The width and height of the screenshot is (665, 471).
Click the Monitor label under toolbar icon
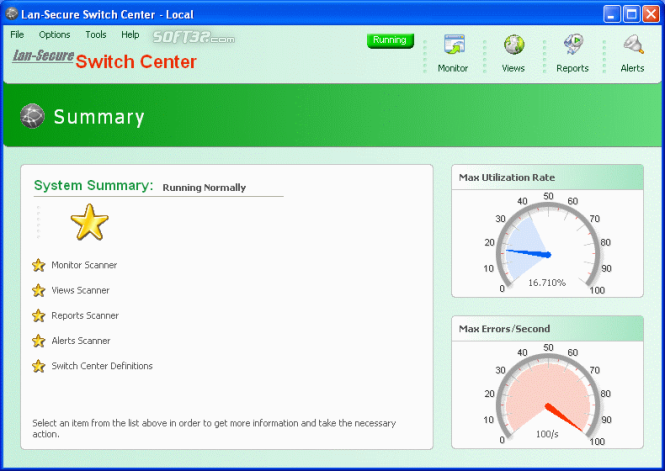coord(453,68)
